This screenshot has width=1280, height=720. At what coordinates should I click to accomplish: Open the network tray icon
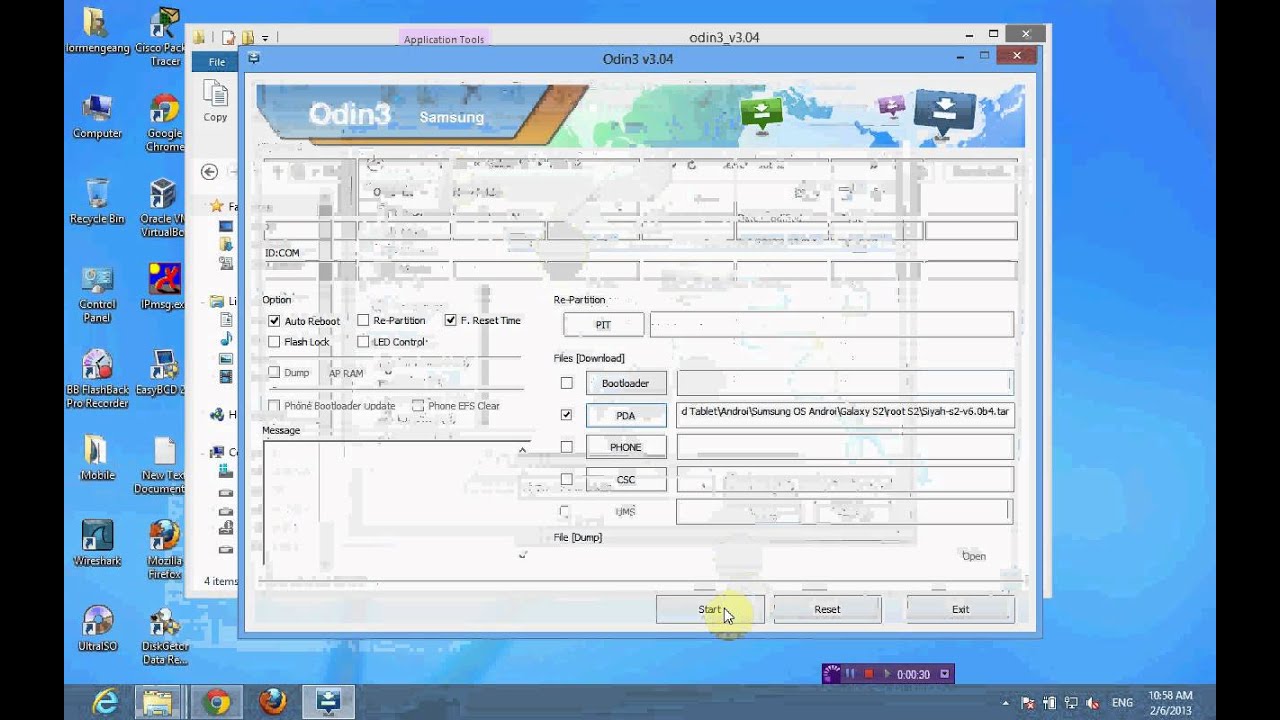point(1071,703)
